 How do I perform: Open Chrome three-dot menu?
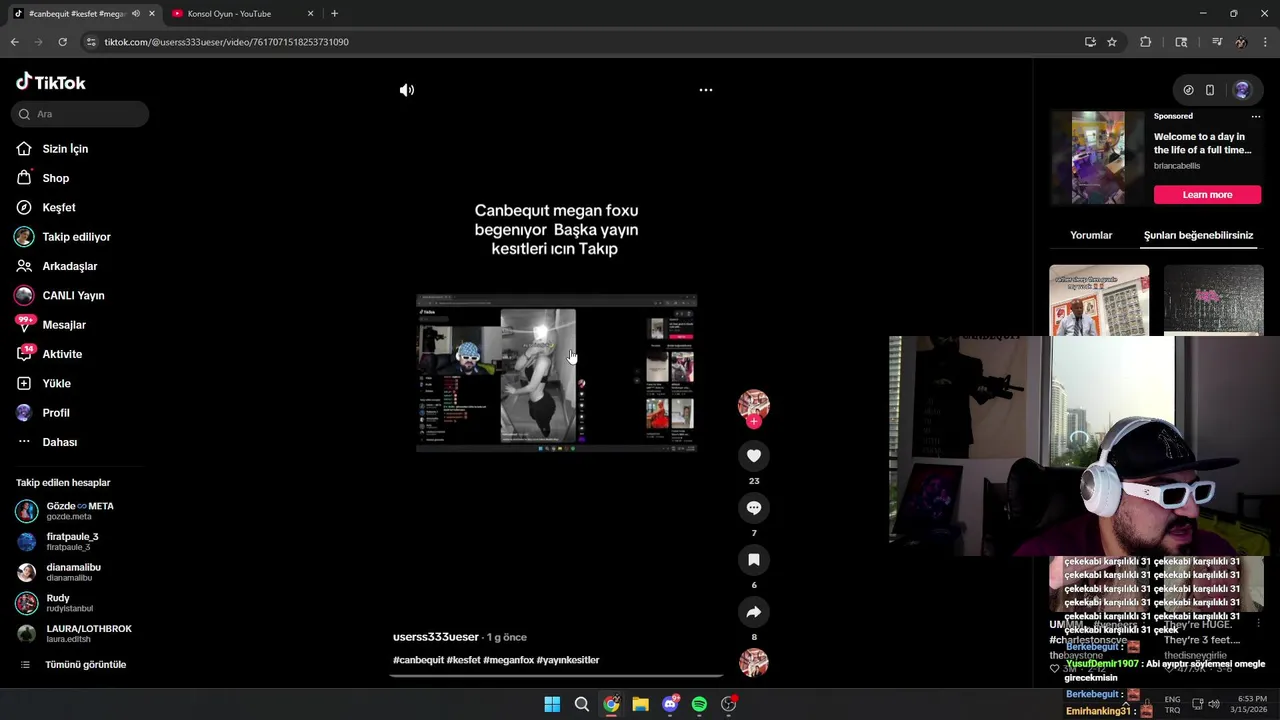[1266, 42]
